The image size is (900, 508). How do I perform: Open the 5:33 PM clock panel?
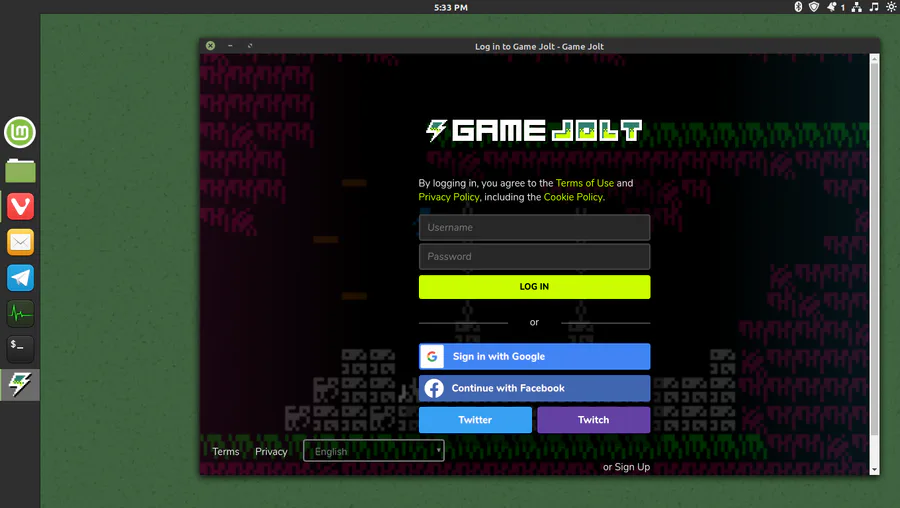tap(451, 7)
